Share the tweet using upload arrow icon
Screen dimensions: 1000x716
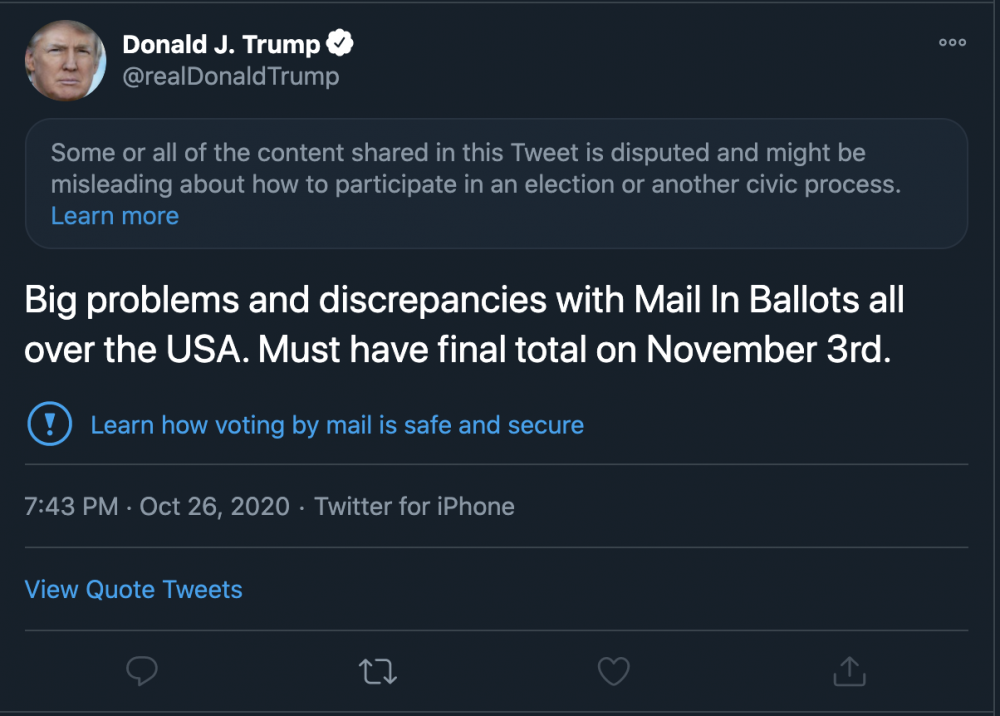[x=848, y=671]
